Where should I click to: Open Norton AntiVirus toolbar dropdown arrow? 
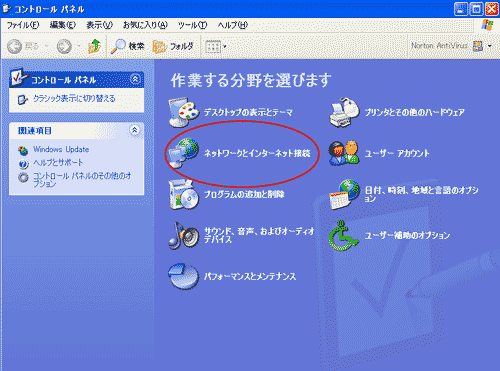click(489, 46)
